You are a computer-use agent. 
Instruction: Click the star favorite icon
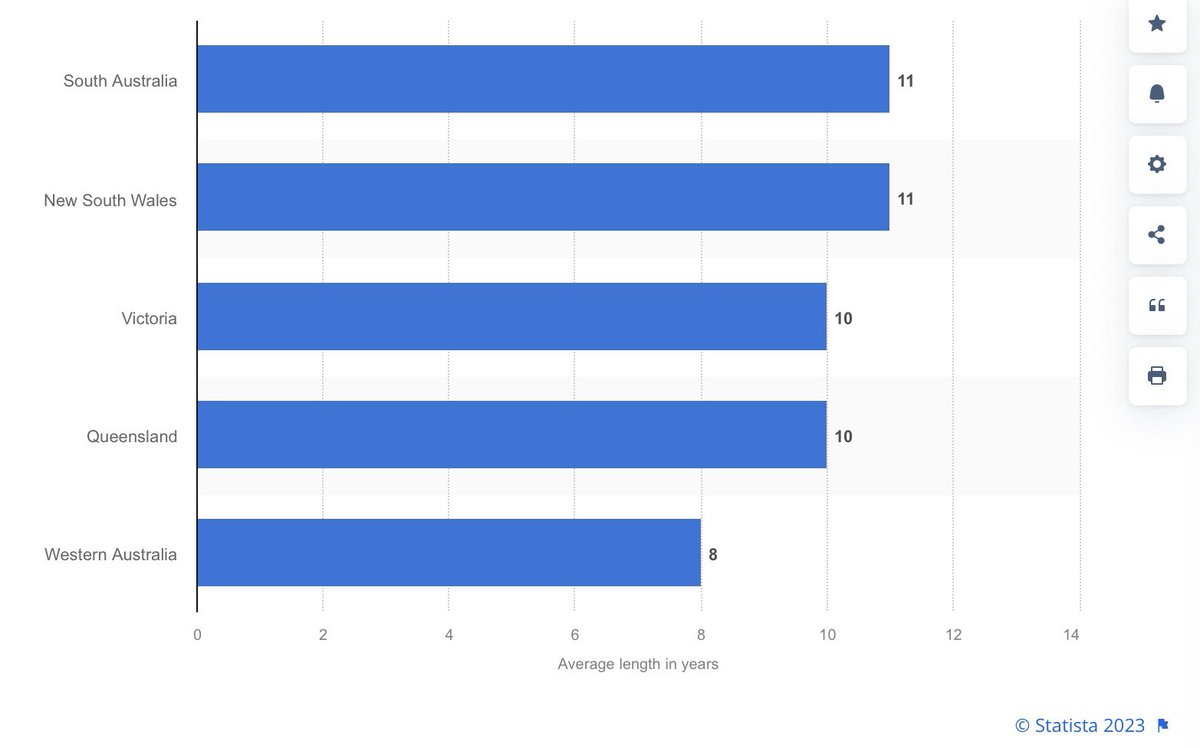point(1157,23)
